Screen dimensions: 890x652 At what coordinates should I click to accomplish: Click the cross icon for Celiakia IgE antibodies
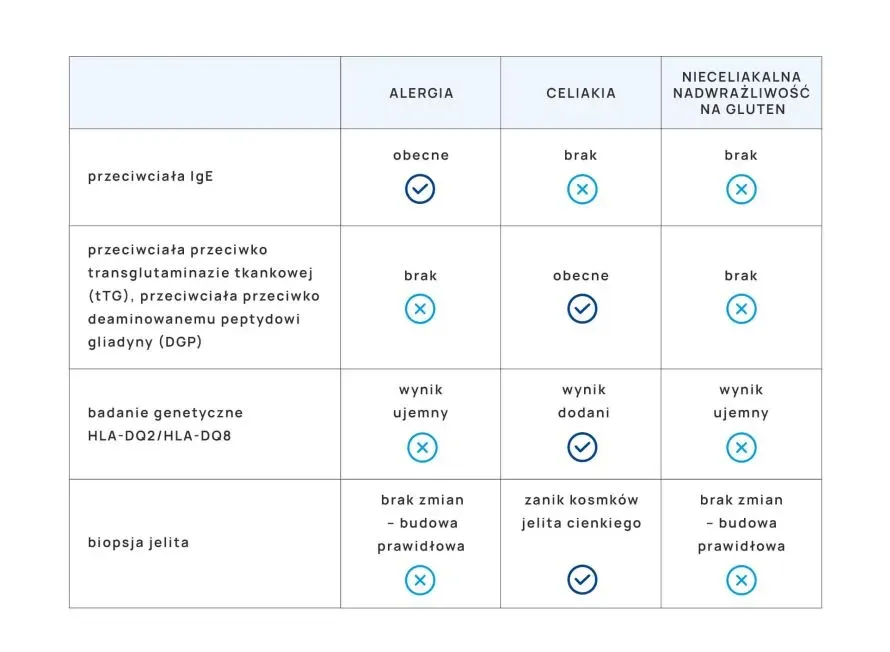pos(581,189)
